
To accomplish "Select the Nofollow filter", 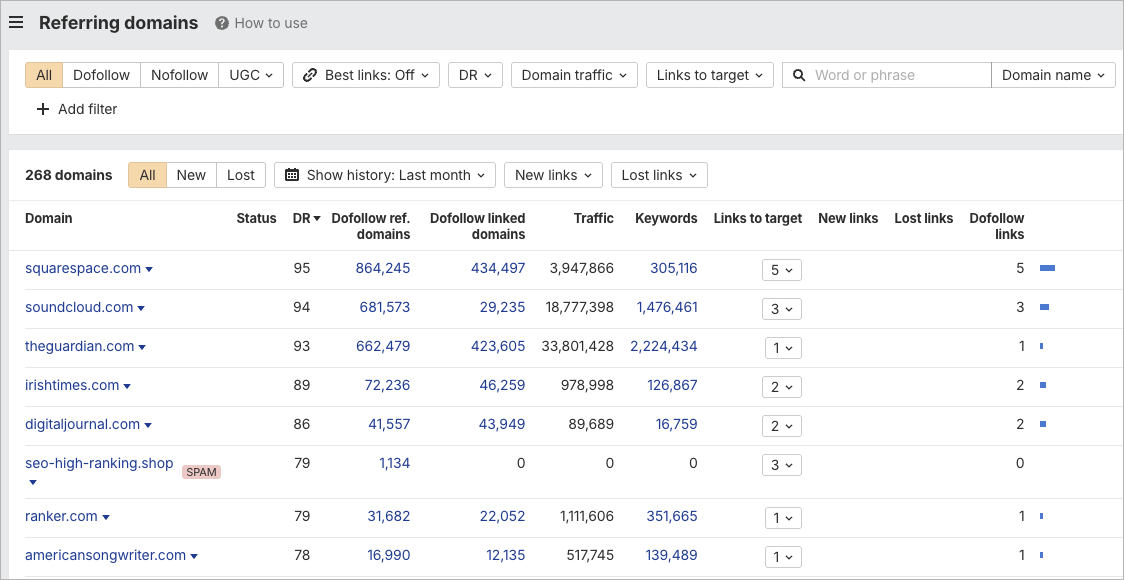I will click(x=179, y=75).
